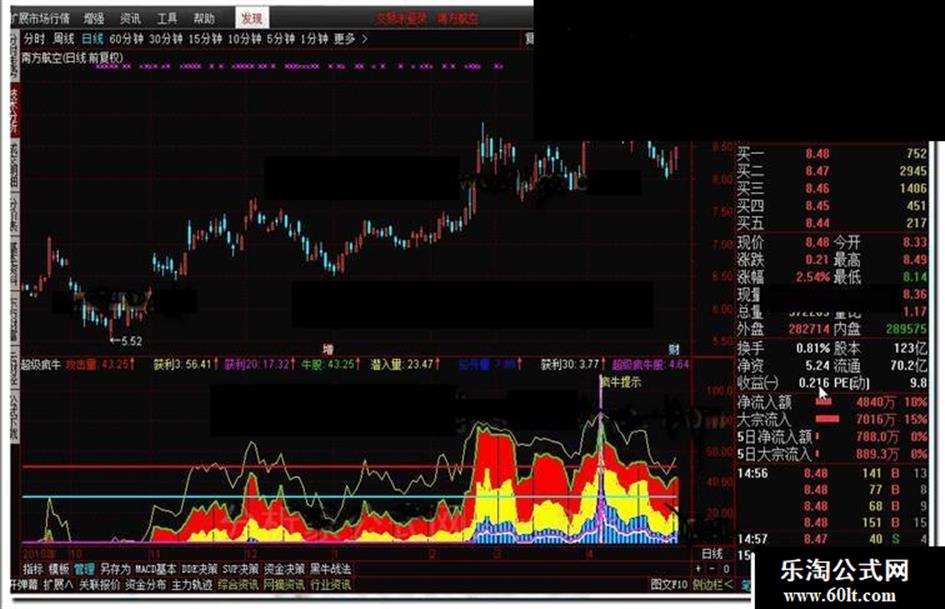945x609 pixels.
Task: Switch to 1分钟 period
Action: (x=314, y=39)
